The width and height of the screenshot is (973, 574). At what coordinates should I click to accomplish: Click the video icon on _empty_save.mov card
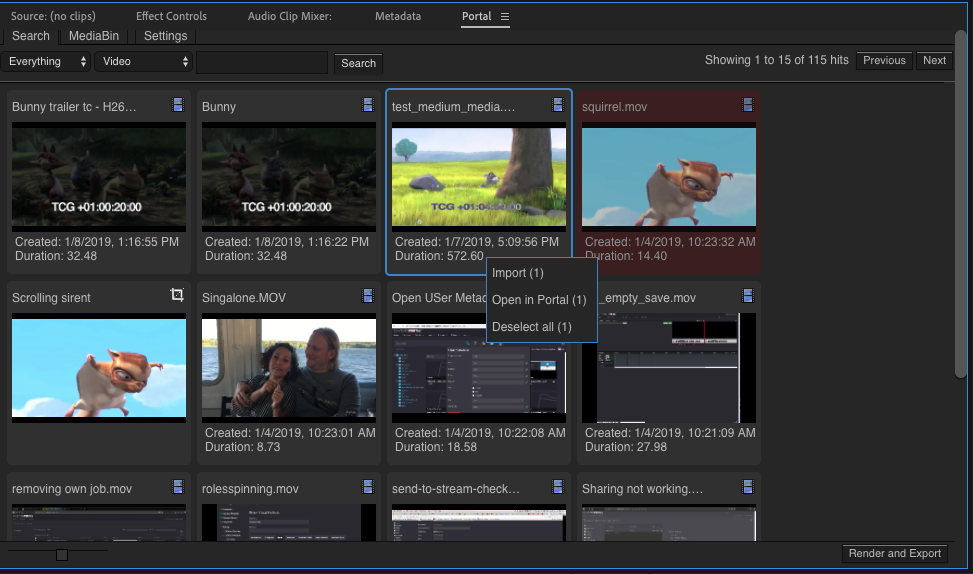[748, 296]
